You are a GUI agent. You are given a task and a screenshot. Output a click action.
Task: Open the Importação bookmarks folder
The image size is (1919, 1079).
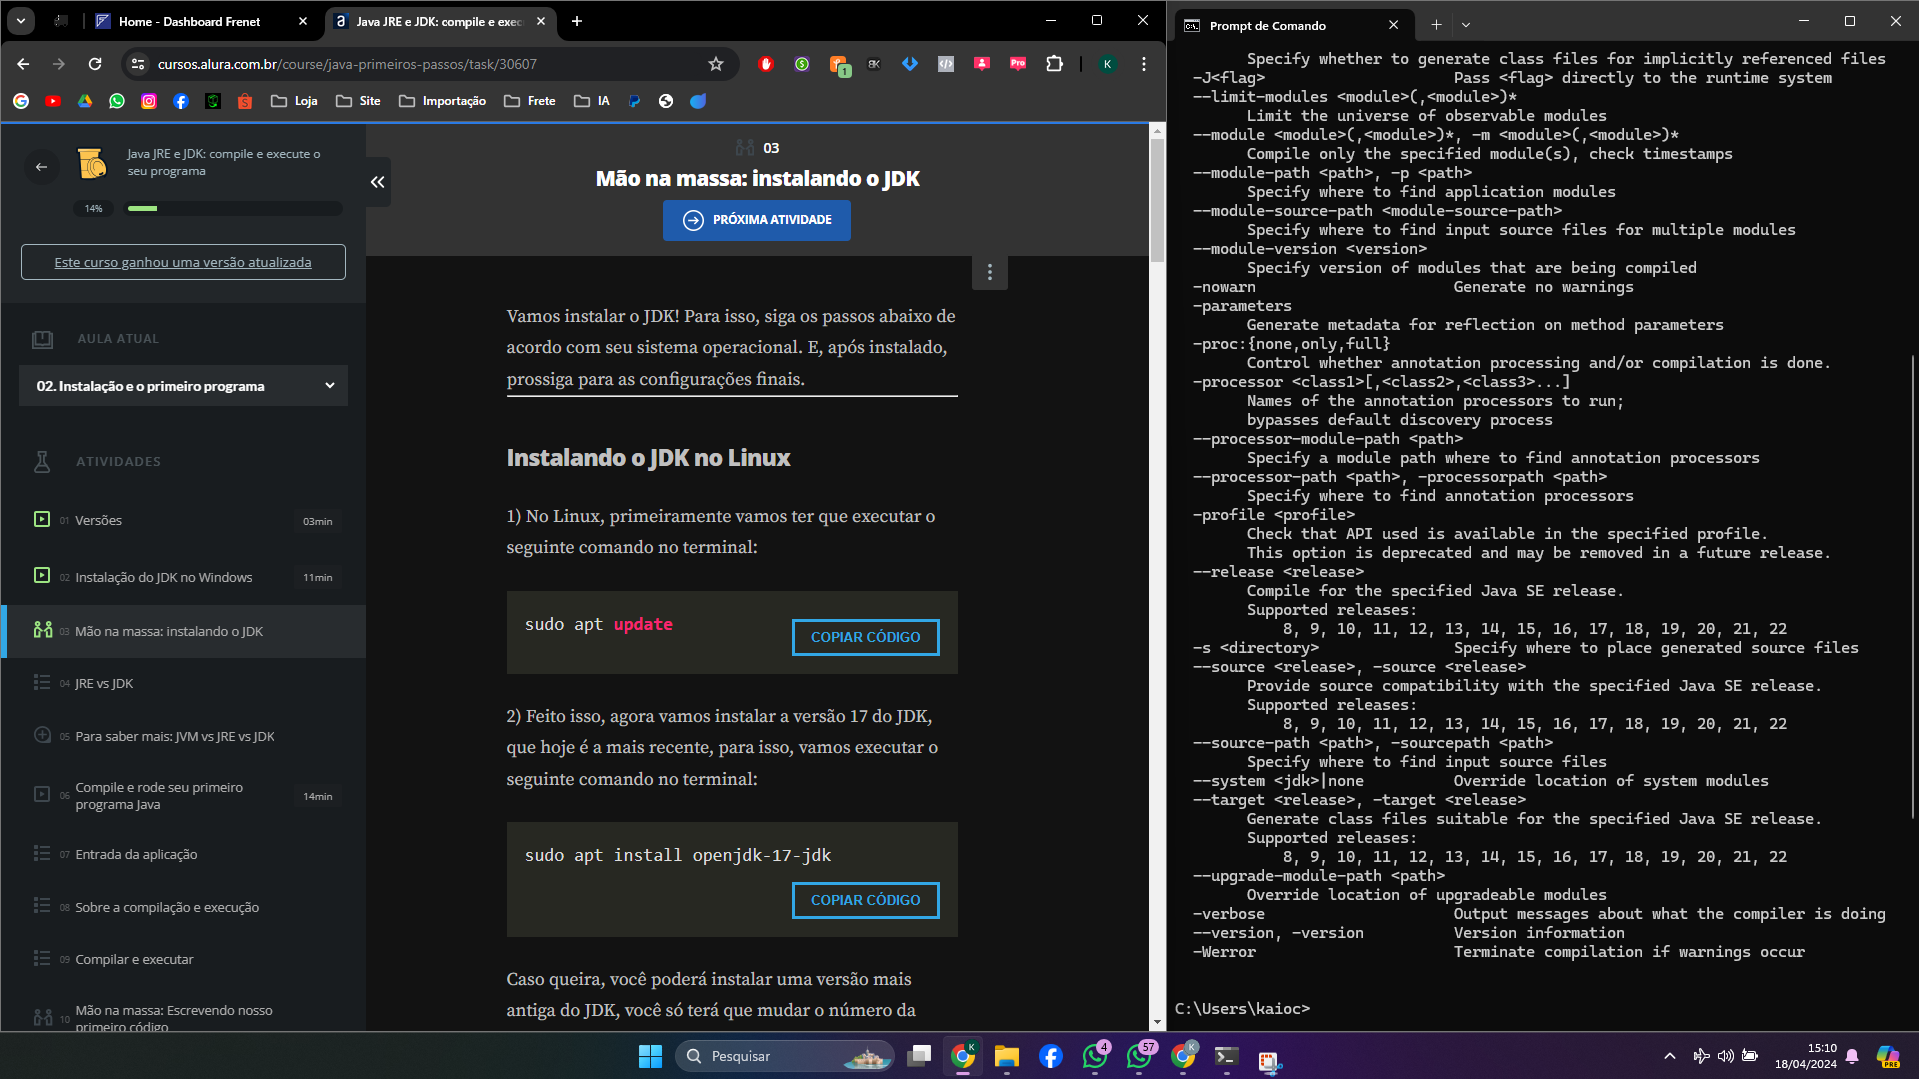pyautogui.click(x=442, y=101)
